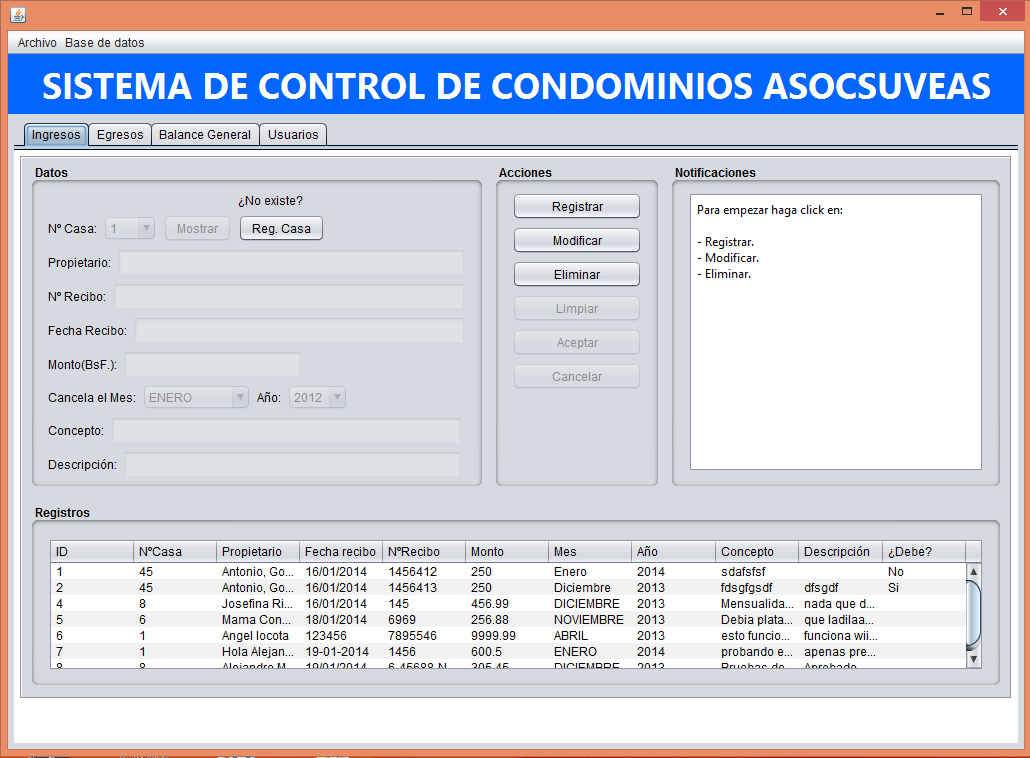Image resolution: width=1030 pixels, height=758 pixels.
Task: Click the ABRIL month cell
Action: tap(591, 636)
